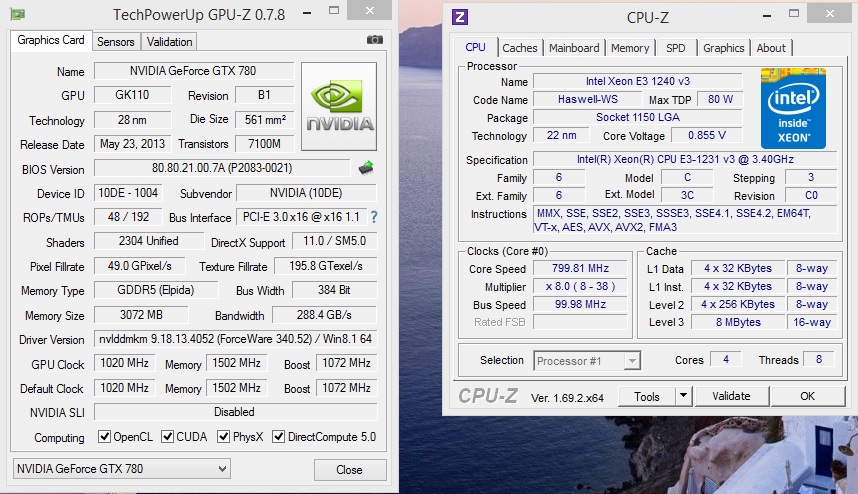858x494 pixels.
Task: Open the SPD tab in CPU-Z
Action: [x=676, y=48]
